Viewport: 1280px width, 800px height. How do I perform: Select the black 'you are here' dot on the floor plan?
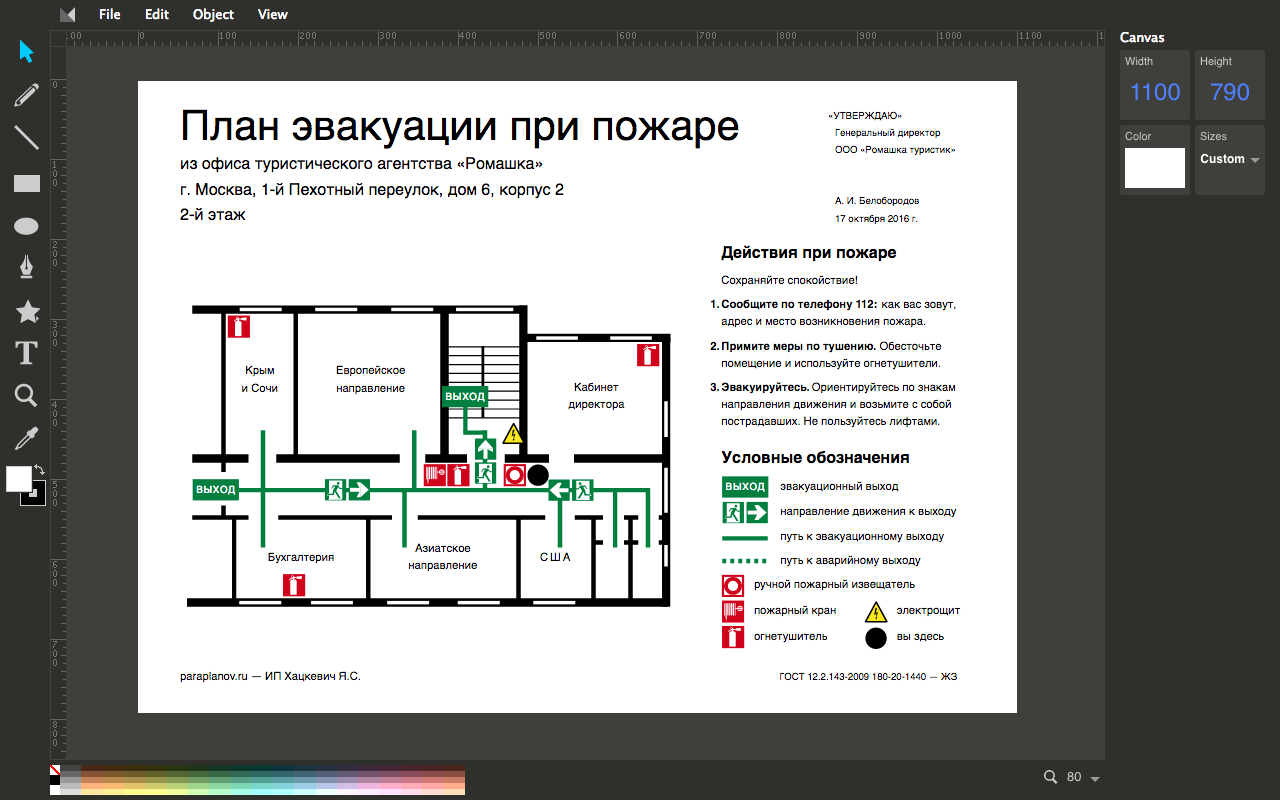[538, 475]
